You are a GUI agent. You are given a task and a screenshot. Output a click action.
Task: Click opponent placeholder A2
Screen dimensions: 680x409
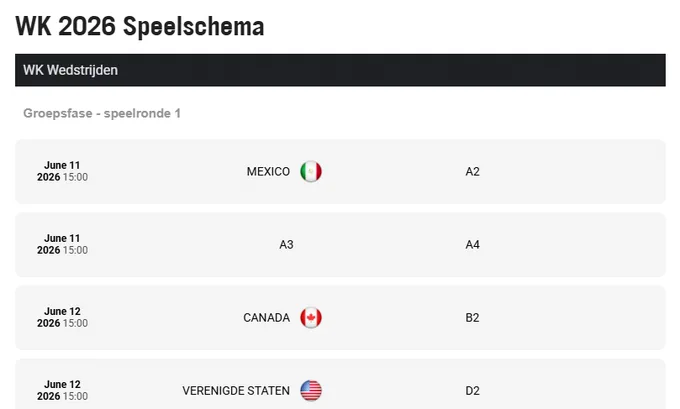click(x=472, y=172)
